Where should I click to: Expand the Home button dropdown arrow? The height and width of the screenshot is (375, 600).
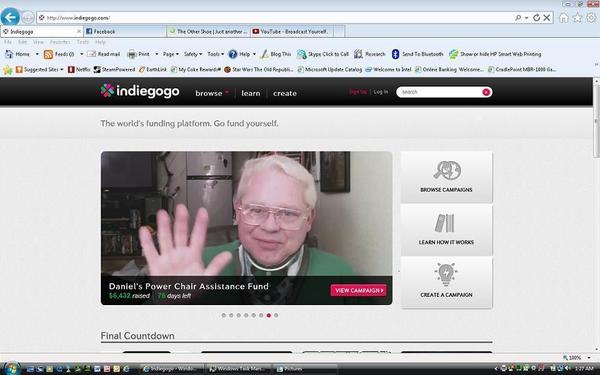point(37,54)
